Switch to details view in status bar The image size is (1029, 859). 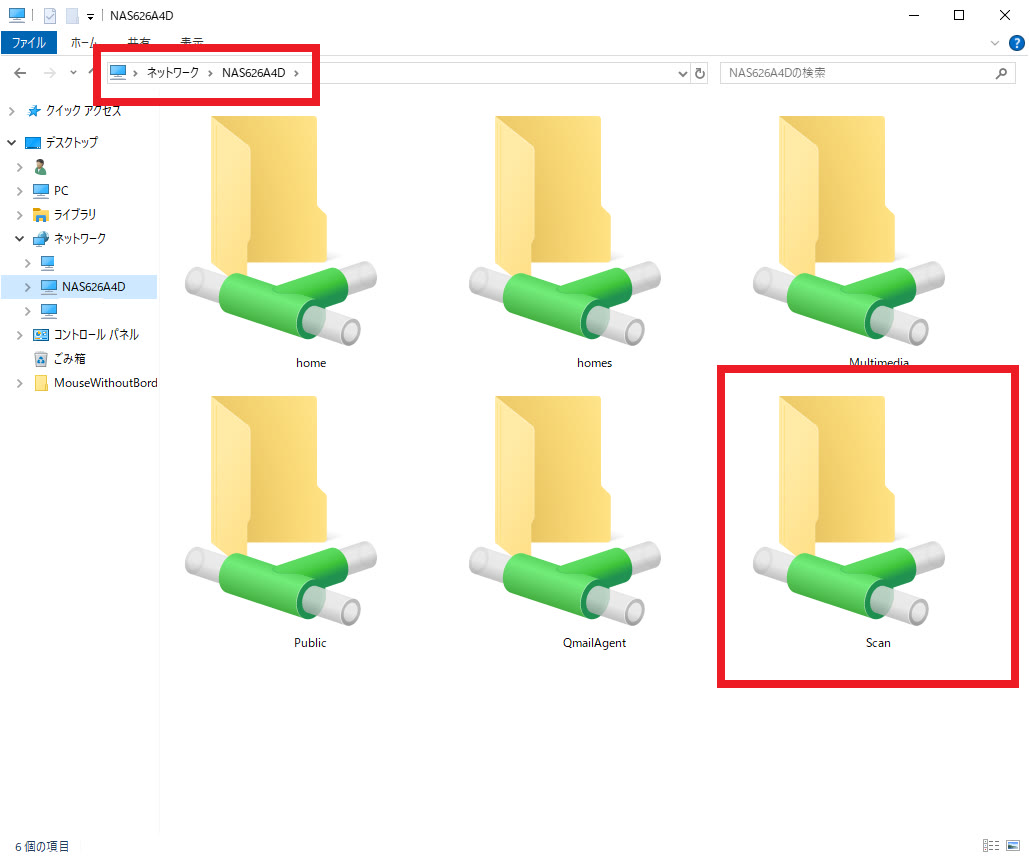(991, 846)
